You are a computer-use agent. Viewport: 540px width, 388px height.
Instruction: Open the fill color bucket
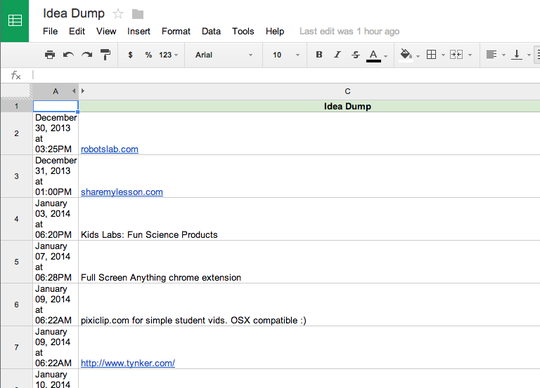[406, 55]
